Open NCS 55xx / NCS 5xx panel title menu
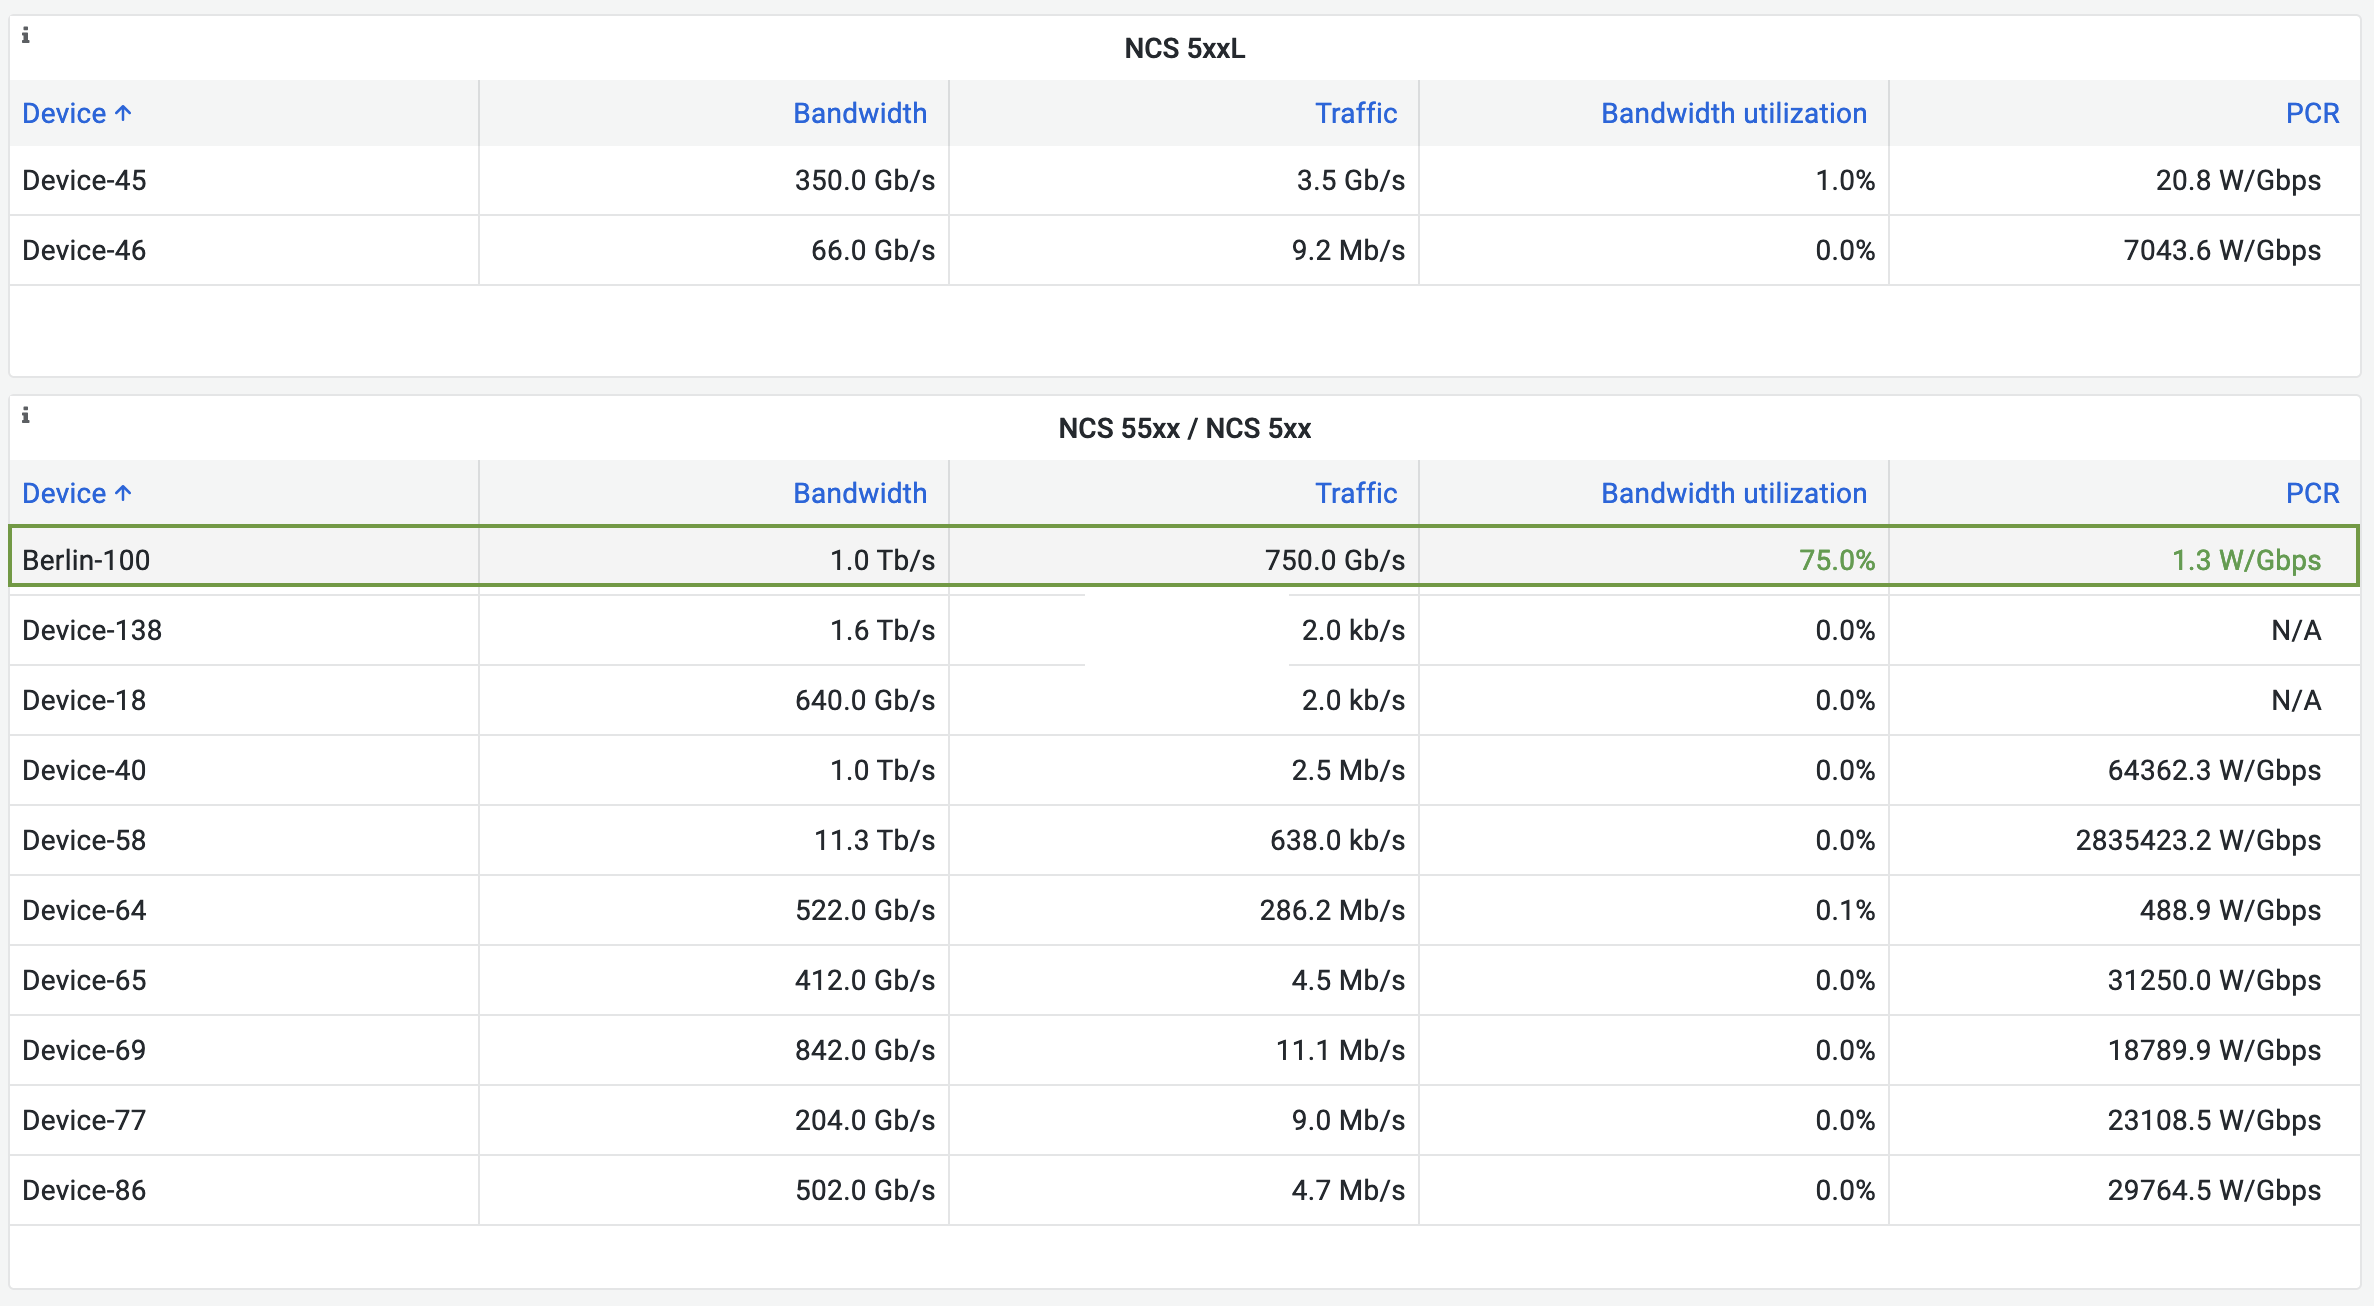Viewport: 2374px width, 1306px height. [1184, 429]
